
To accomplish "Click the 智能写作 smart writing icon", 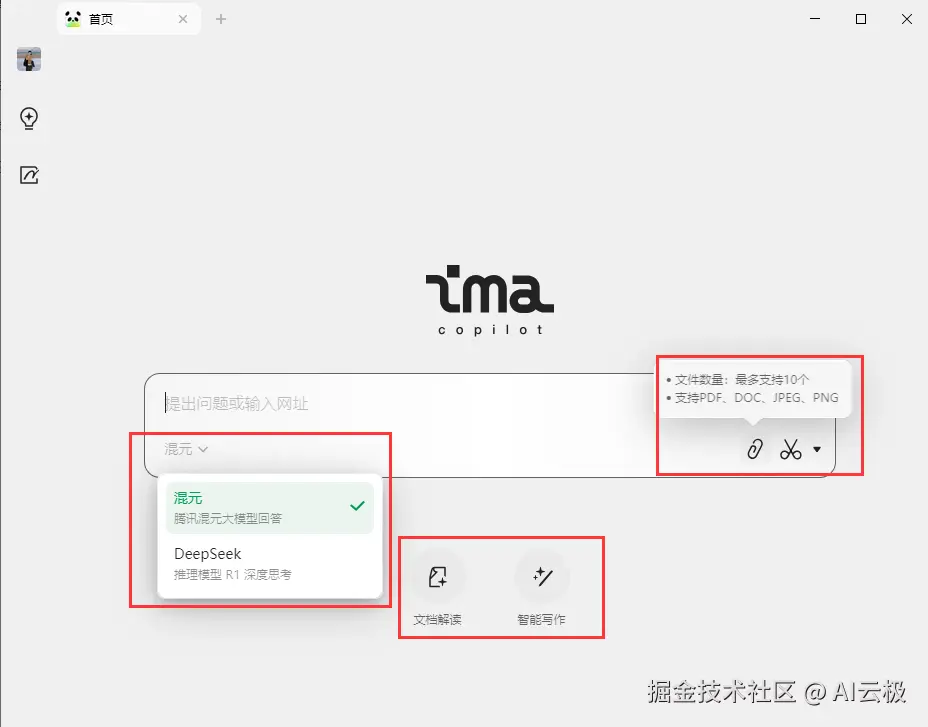I will (542, 577).
